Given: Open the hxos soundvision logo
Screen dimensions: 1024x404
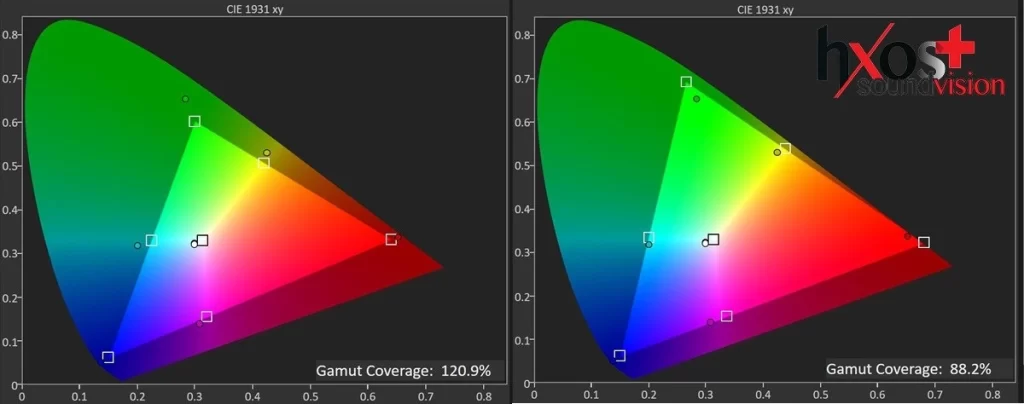Looking at the screenshot, I should (909, 64).
